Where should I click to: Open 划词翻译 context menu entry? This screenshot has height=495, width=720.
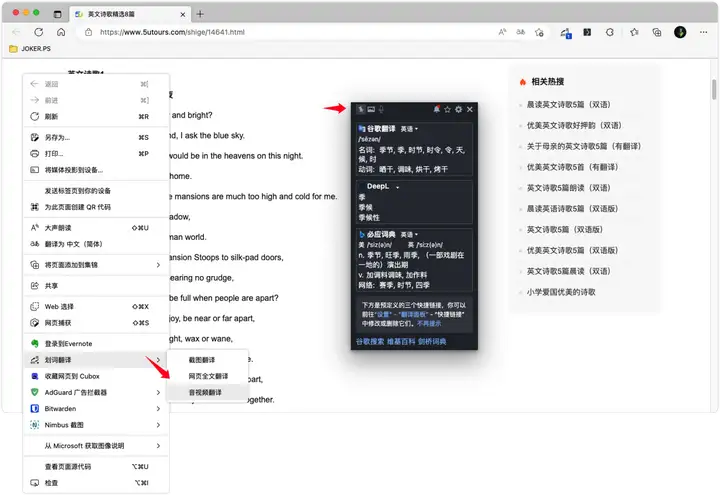pos(96,360)
